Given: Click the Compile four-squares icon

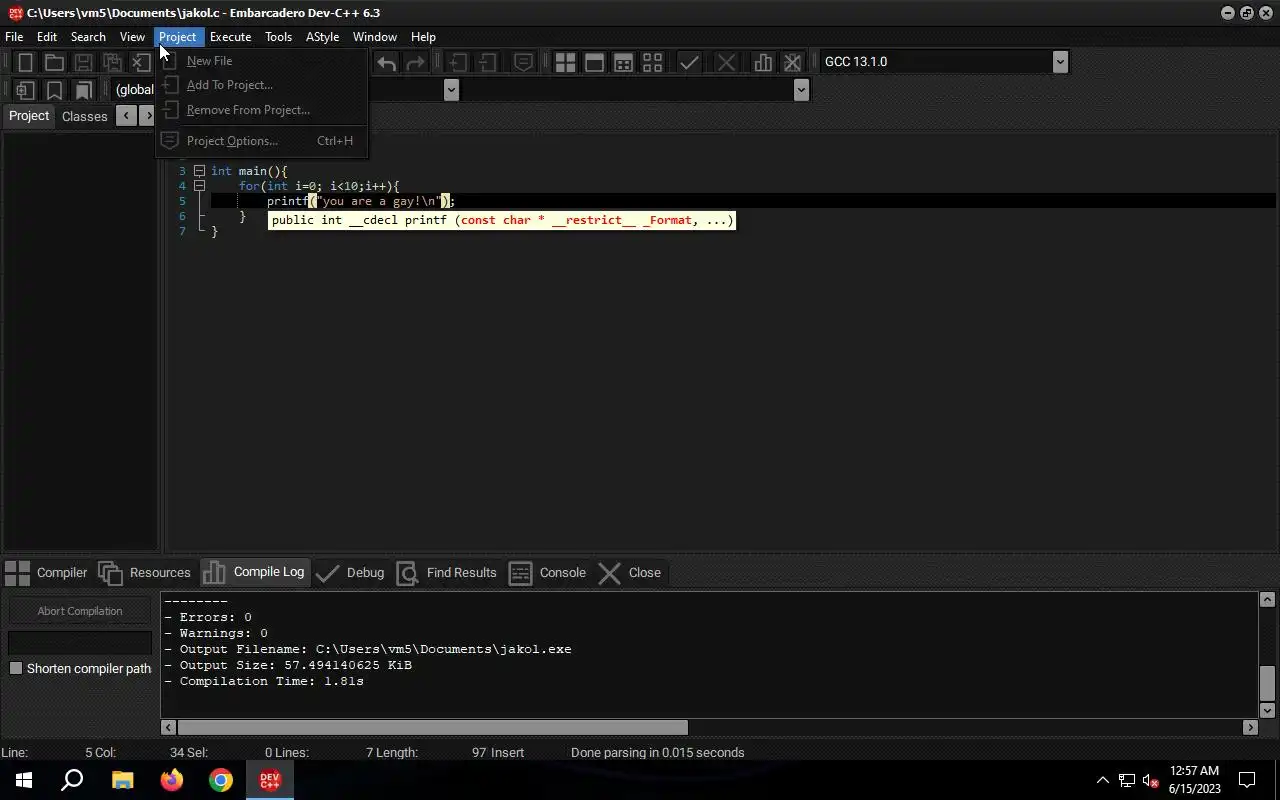Looking at the screenshot, I should 565,62.
